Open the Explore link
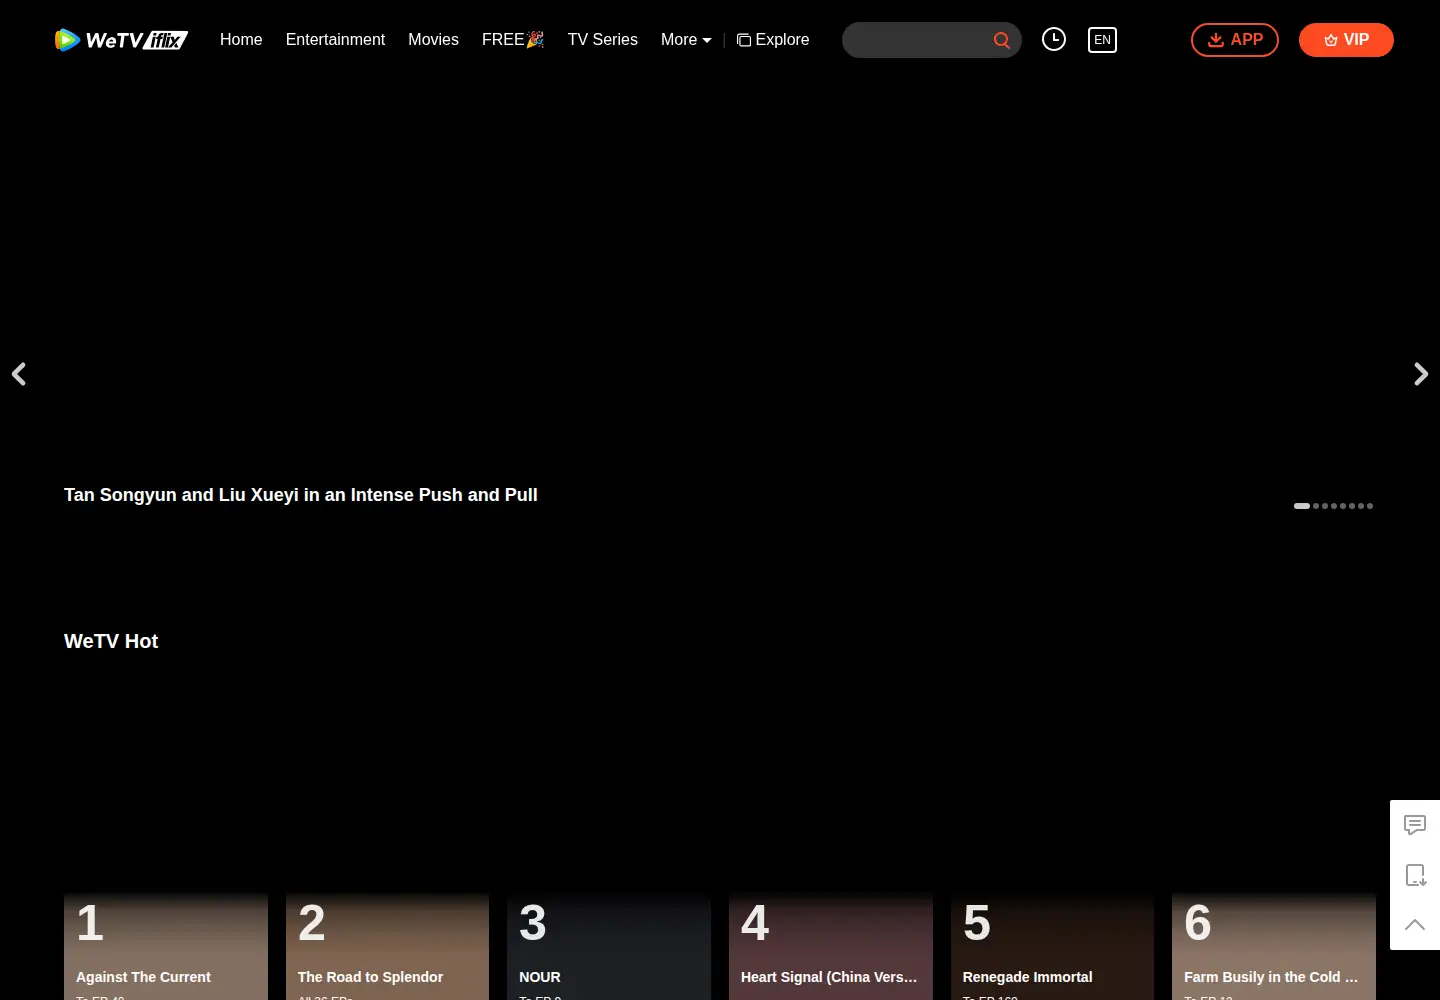This screenshot has height=1000, width=1440. pos(773,40)
